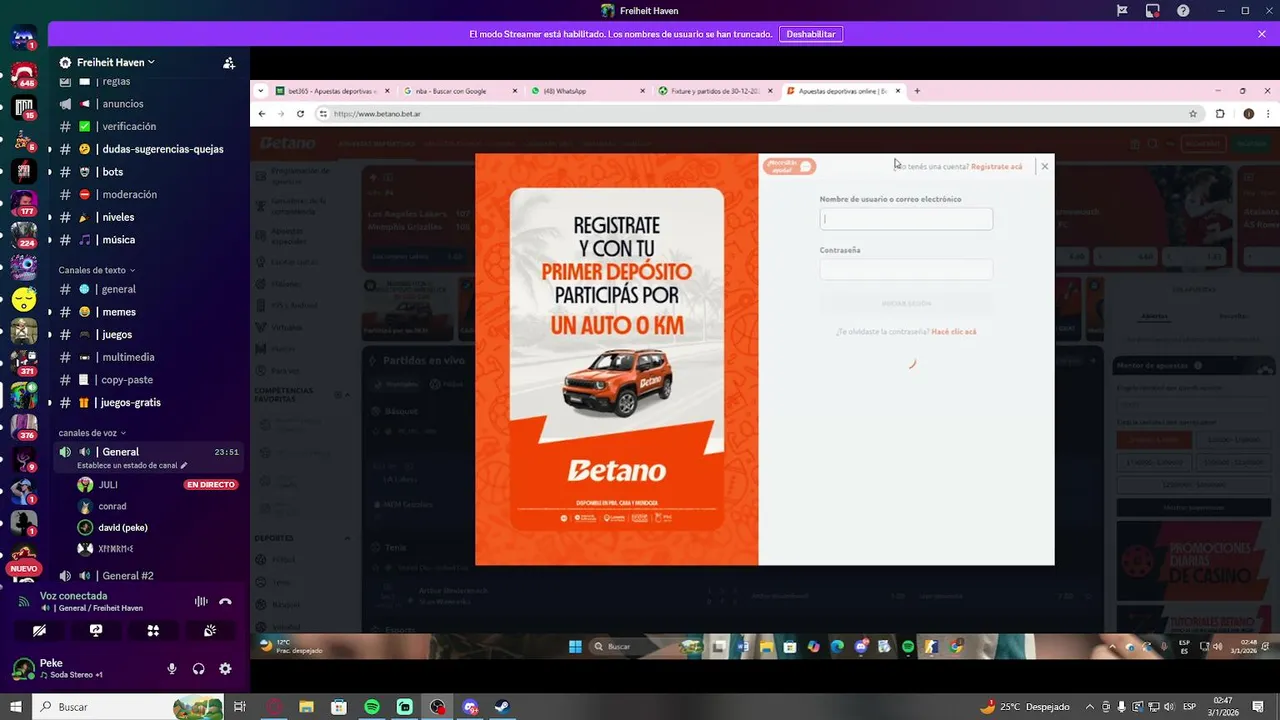The width and height of the screenshot is (1280, 720).
Task: Click the Discord camera toggle button
Action: click(x=39, y=631)
